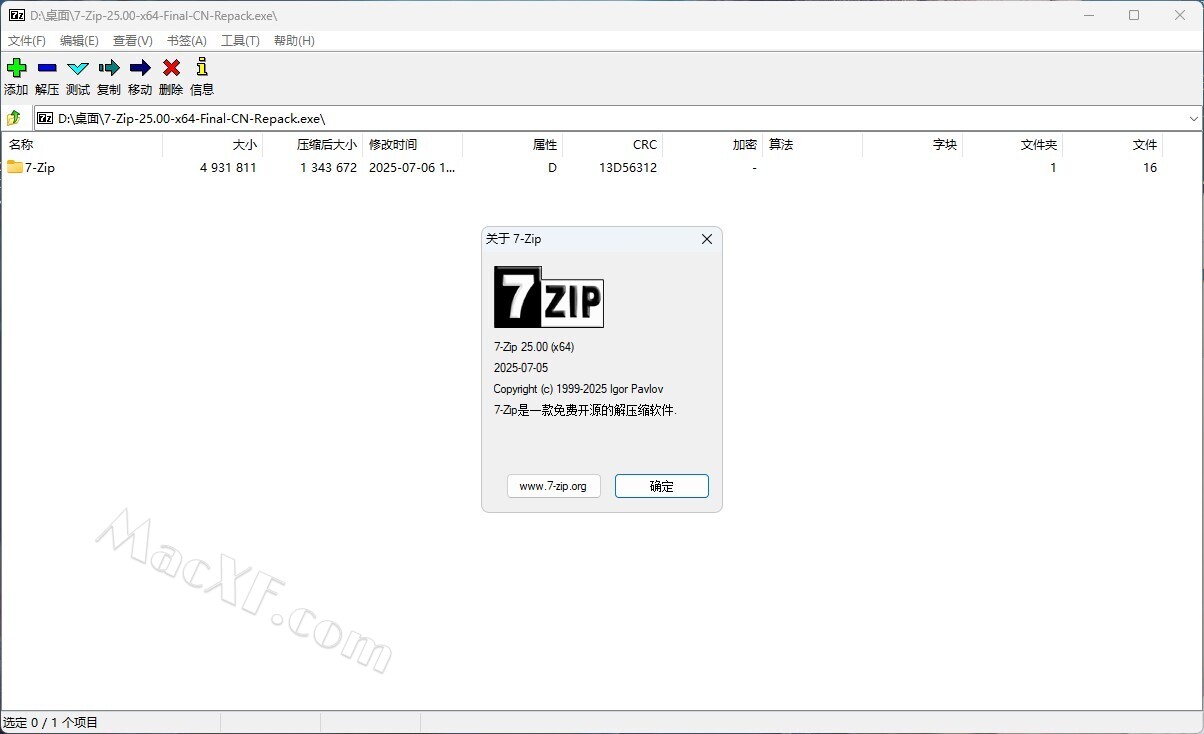This screenshot has height=734, width=1204.
Task: Click the date text 2025-07-05 in dialog
Action: pyautogui.click(x=521, y=368)
